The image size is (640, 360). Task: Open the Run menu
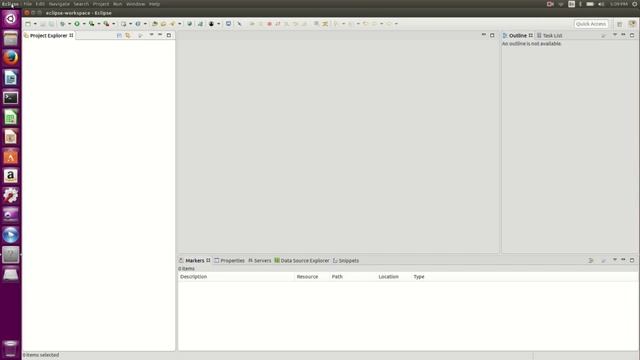tap(118, 4)
